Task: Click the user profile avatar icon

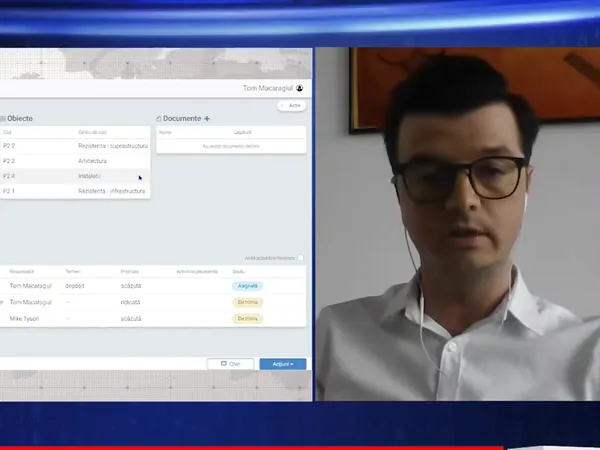Action: pyautogui.click(x=300, y=88)
